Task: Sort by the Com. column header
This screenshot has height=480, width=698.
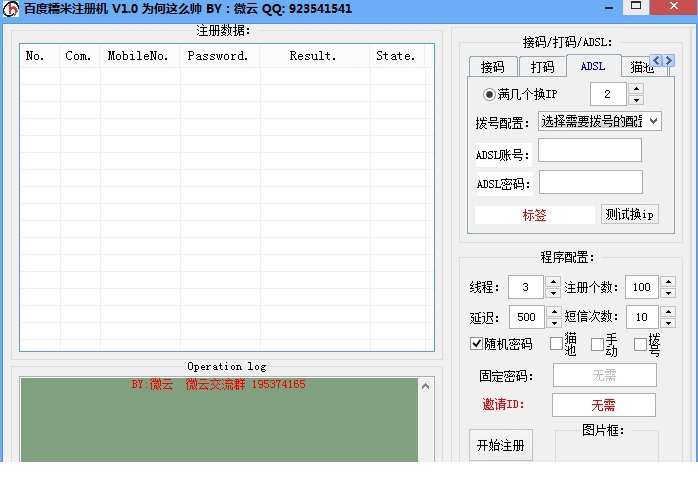Action: (80, 56)
